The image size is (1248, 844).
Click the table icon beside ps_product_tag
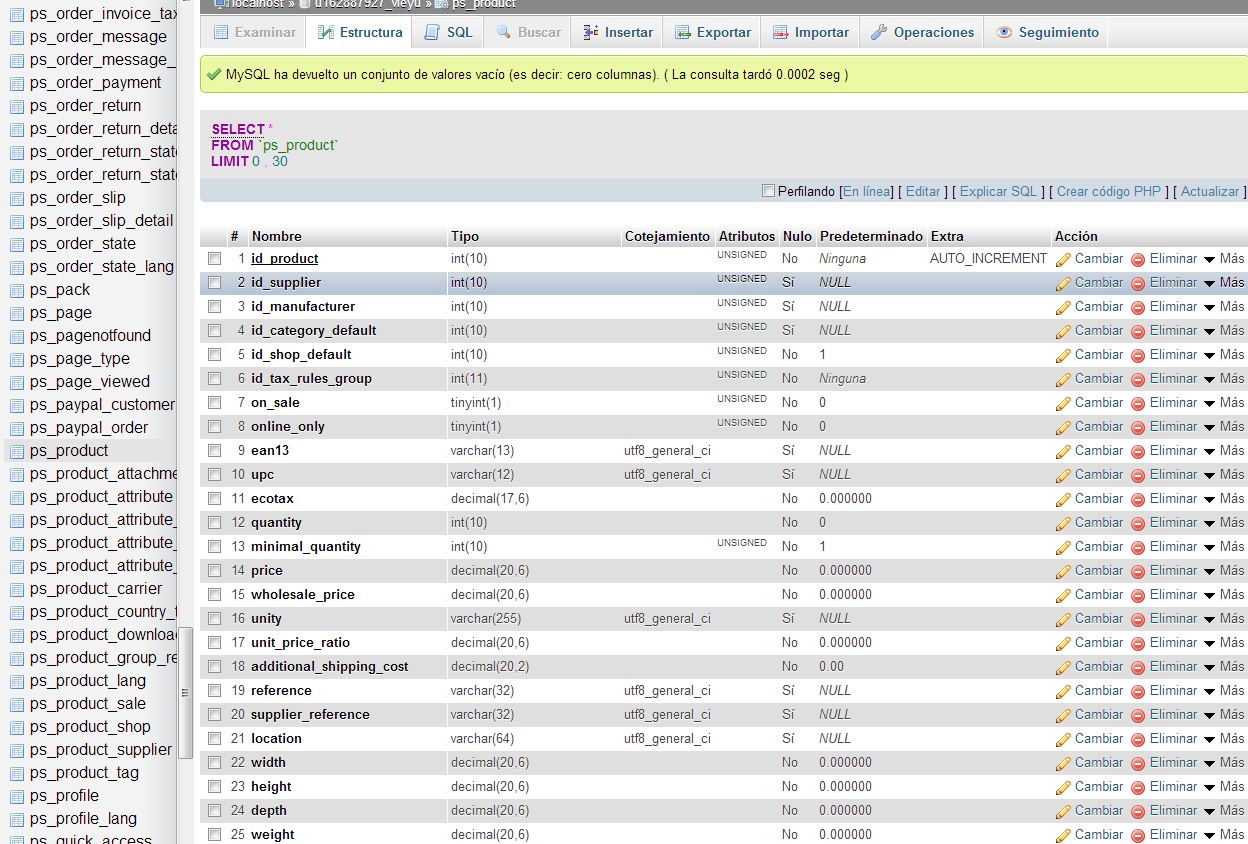[16, 773]
